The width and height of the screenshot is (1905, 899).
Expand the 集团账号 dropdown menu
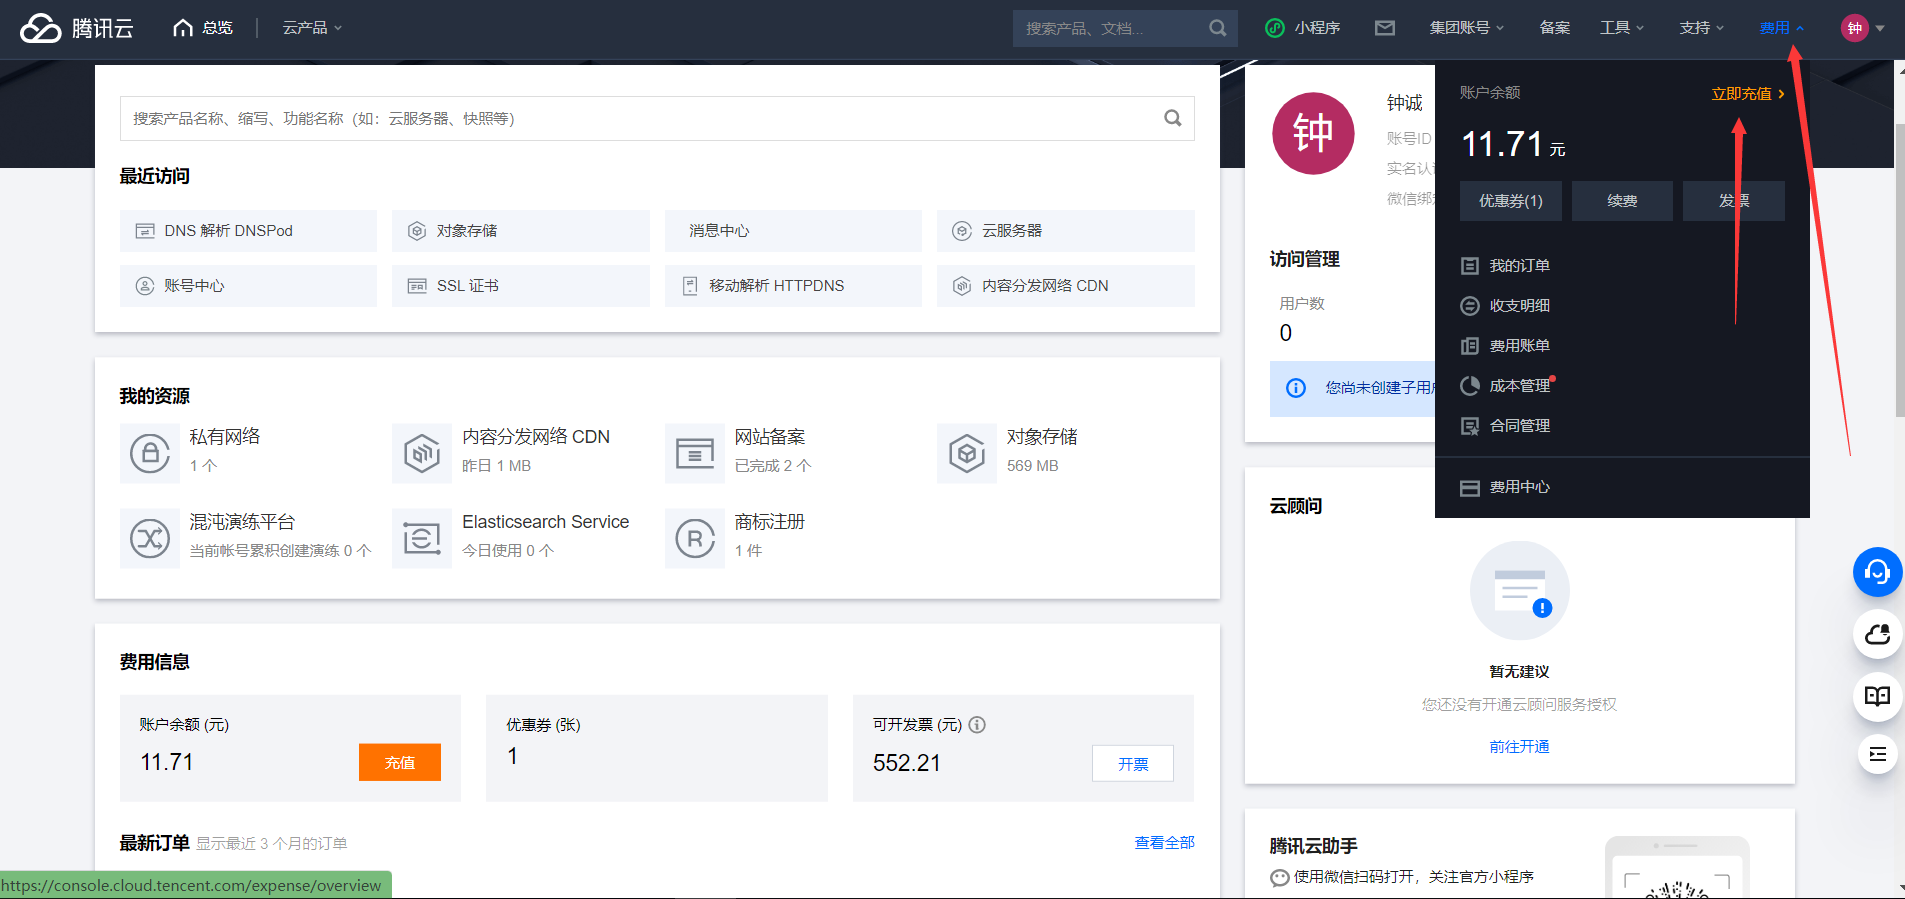coord(1466,28)
